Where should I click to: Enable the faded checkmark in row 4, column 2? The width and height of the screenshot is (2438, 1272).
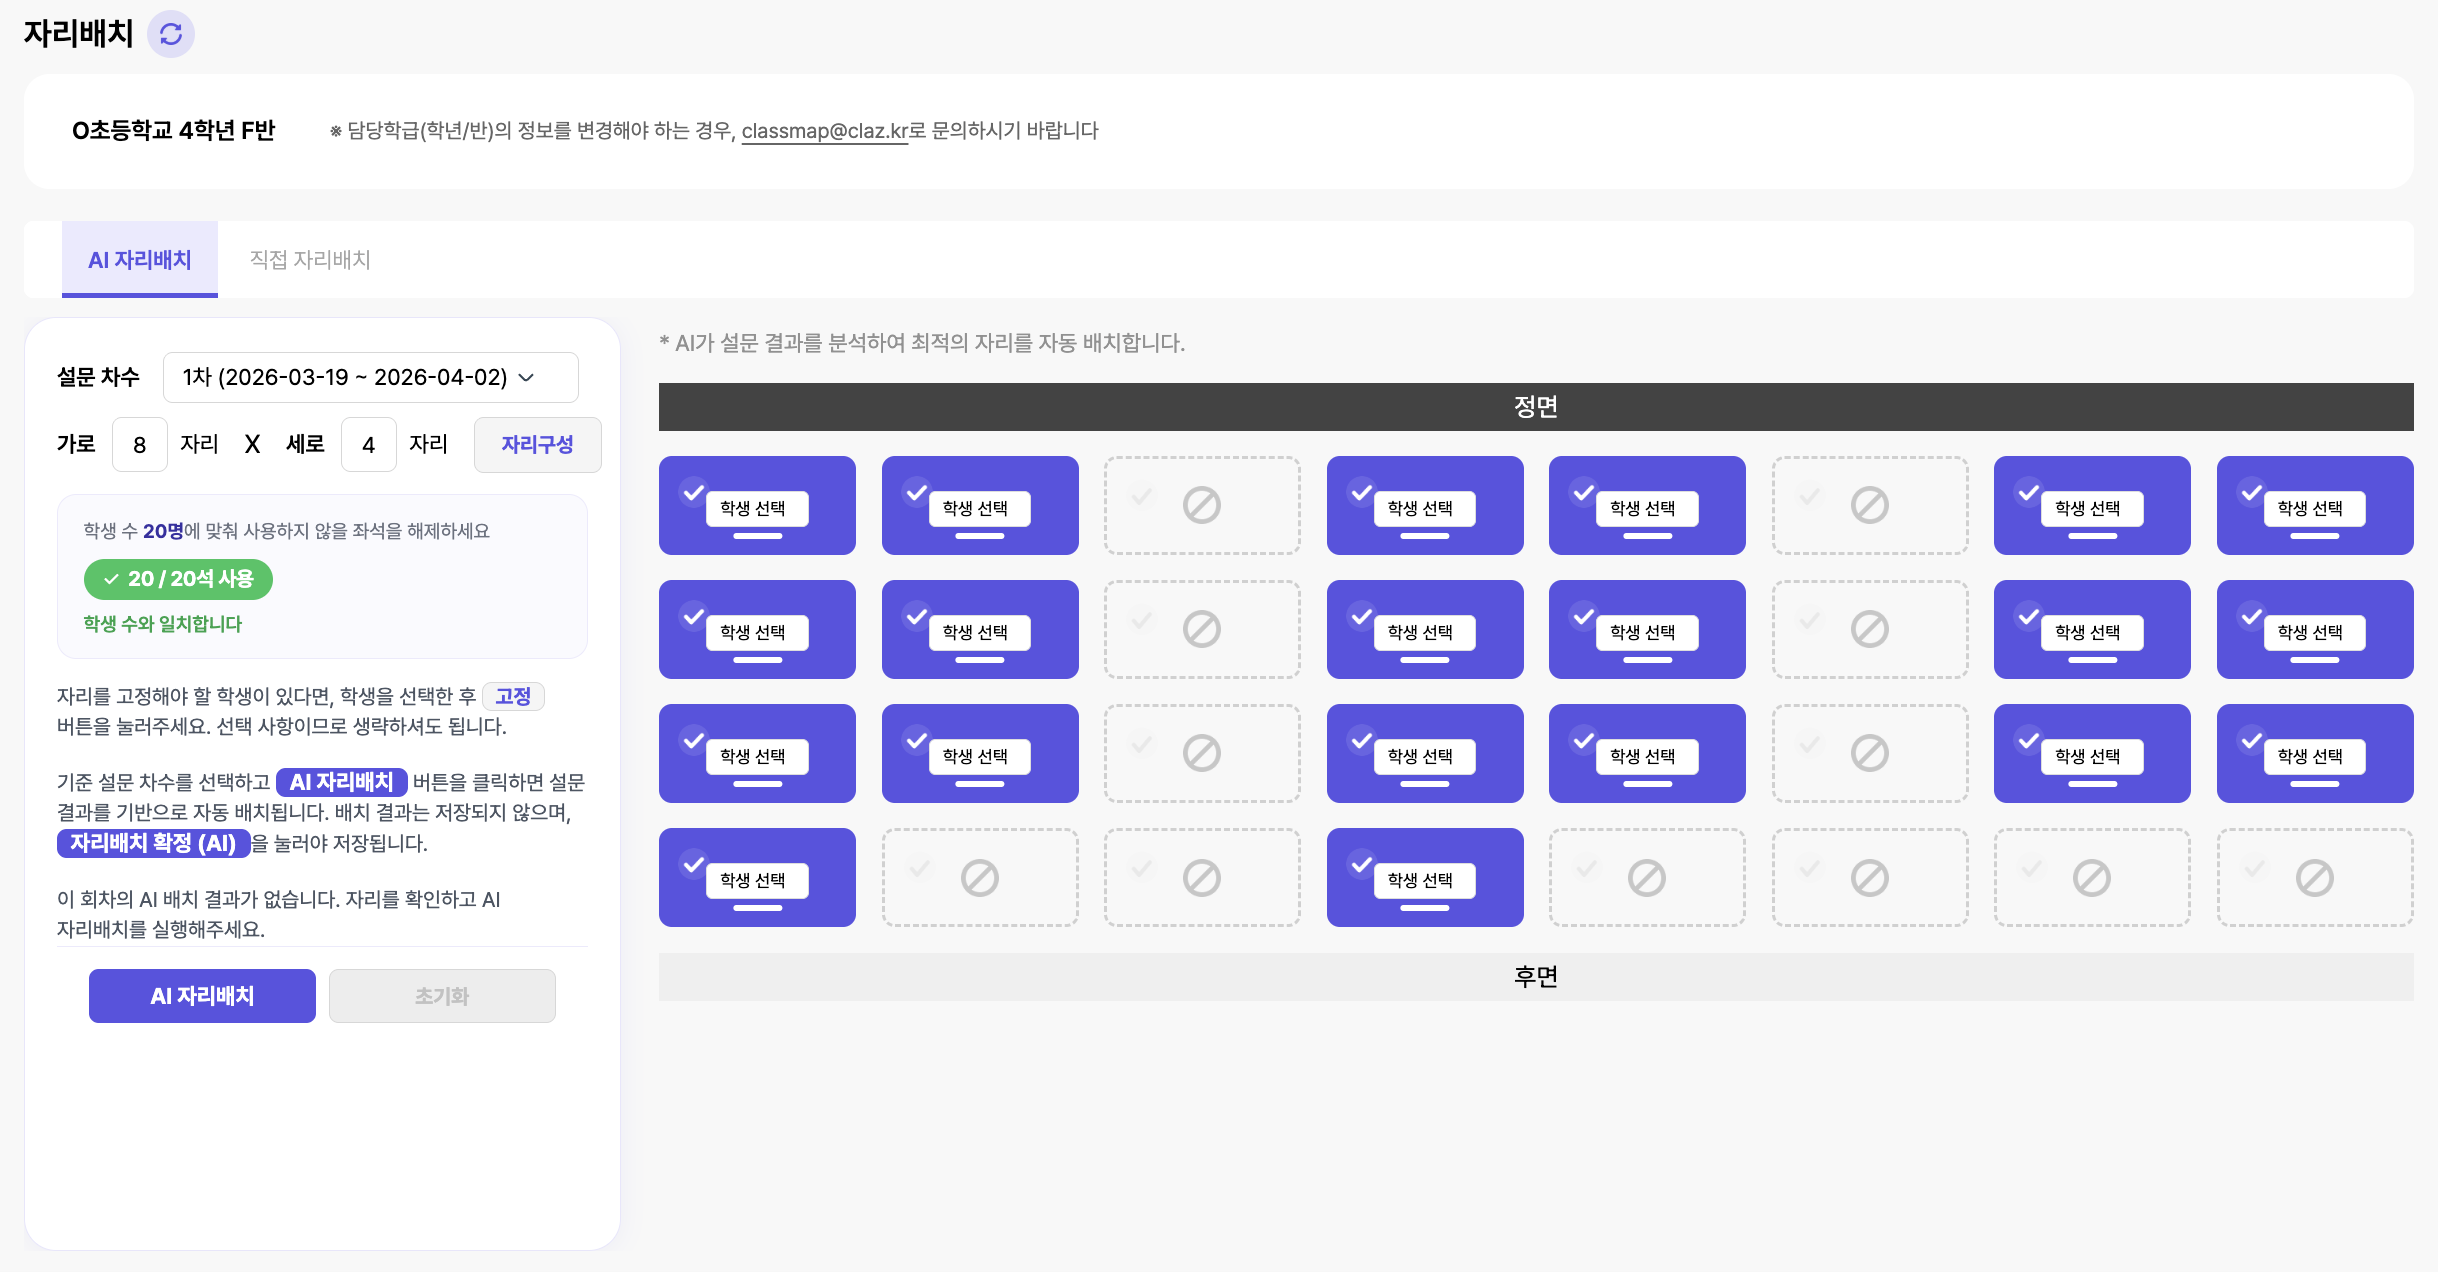(919, 868)
